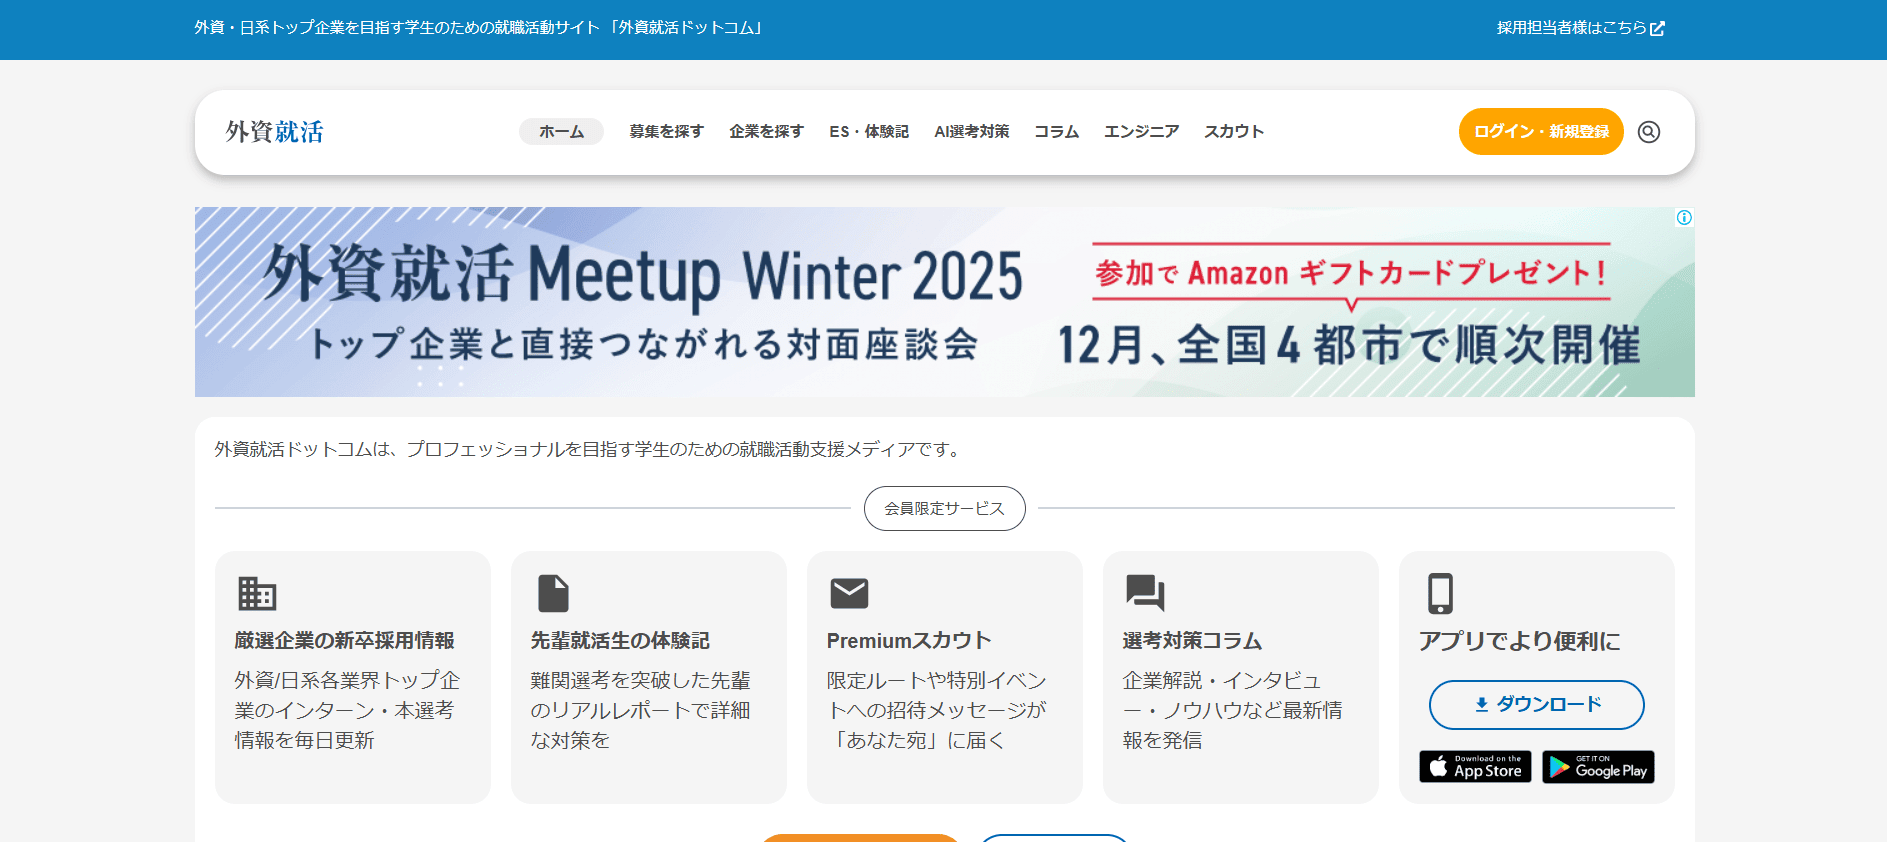This screenshot has width=1887, height=842.
Task: Open the エンジニア menu item
Action: point(1141,132)
